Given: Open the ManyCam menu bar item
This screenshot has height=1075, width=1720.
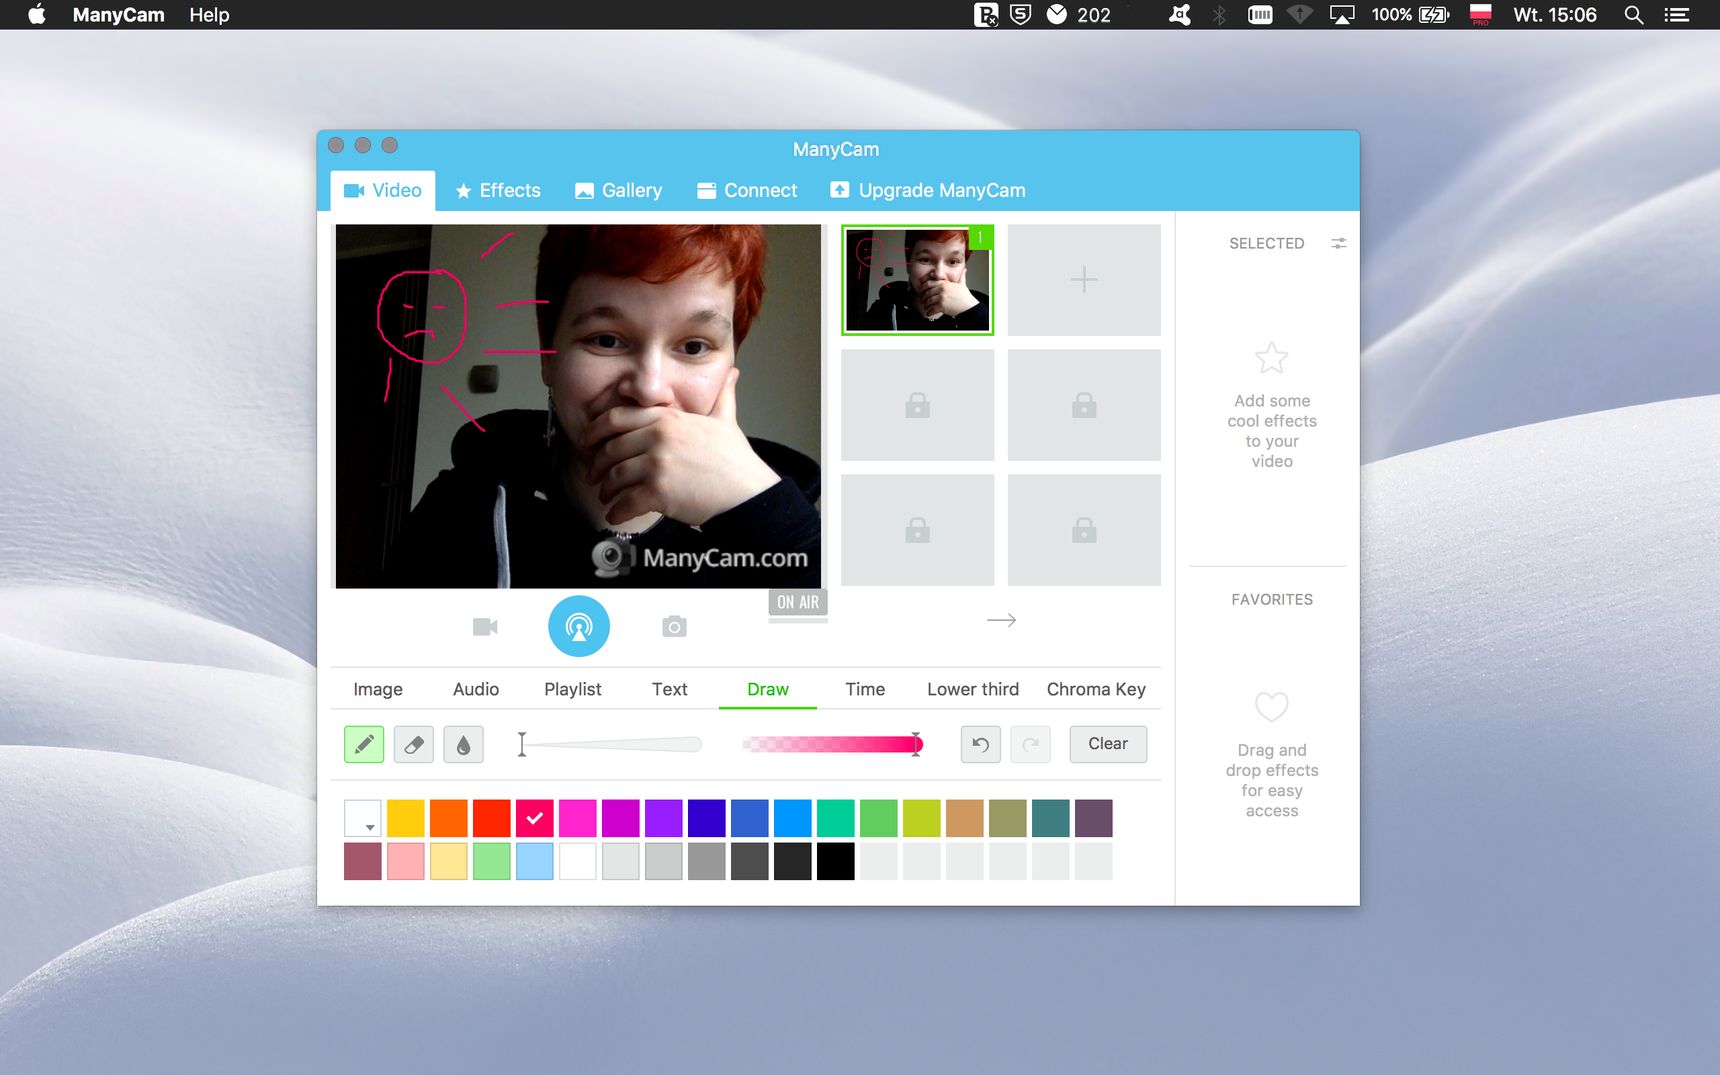Looking at the screenshot, I should pos(118,15).
